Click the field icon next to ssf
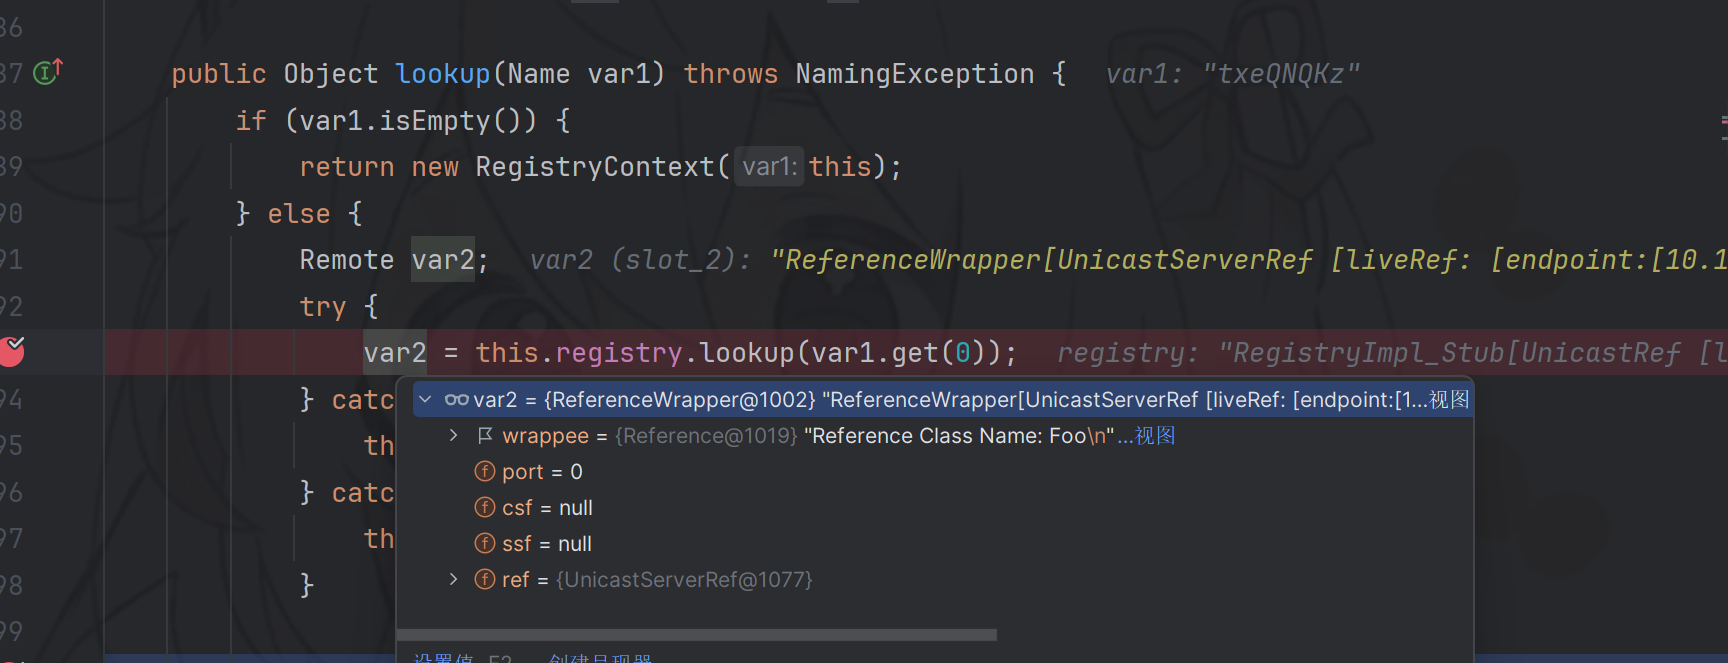The width and height of the screenshot is (1728, 663). (485, 544)
